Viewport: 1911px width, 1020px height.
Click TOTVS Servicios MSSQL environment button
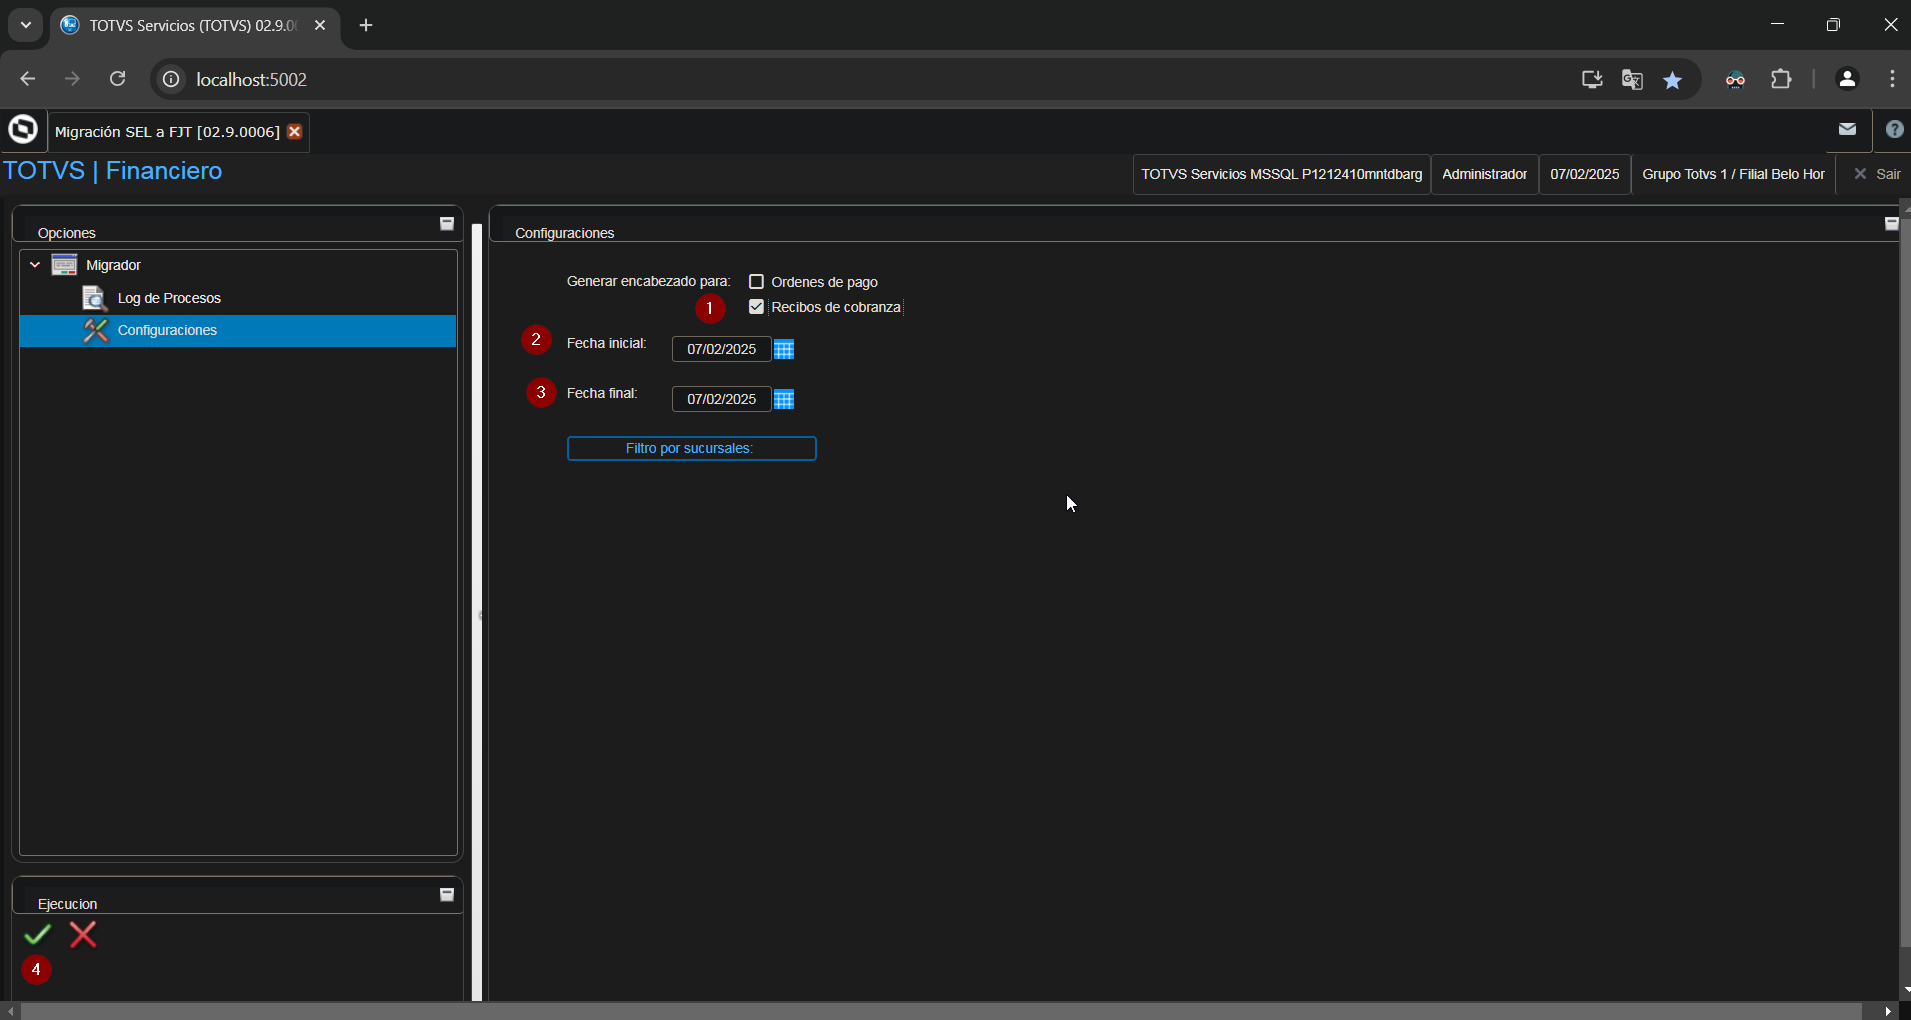(1281, 174)
